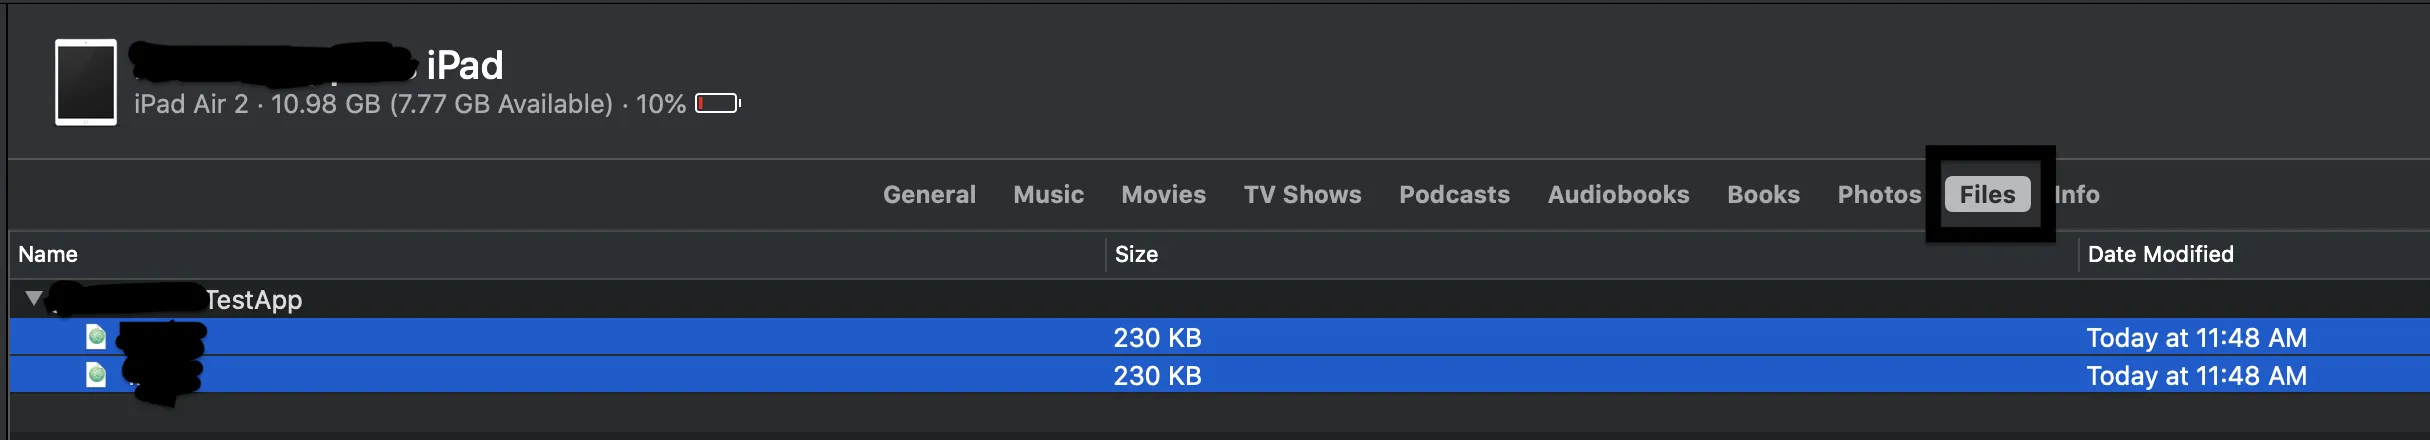Click the first file's document icon
This screenshot has width=2430, height=440.
tap(96, 337)
